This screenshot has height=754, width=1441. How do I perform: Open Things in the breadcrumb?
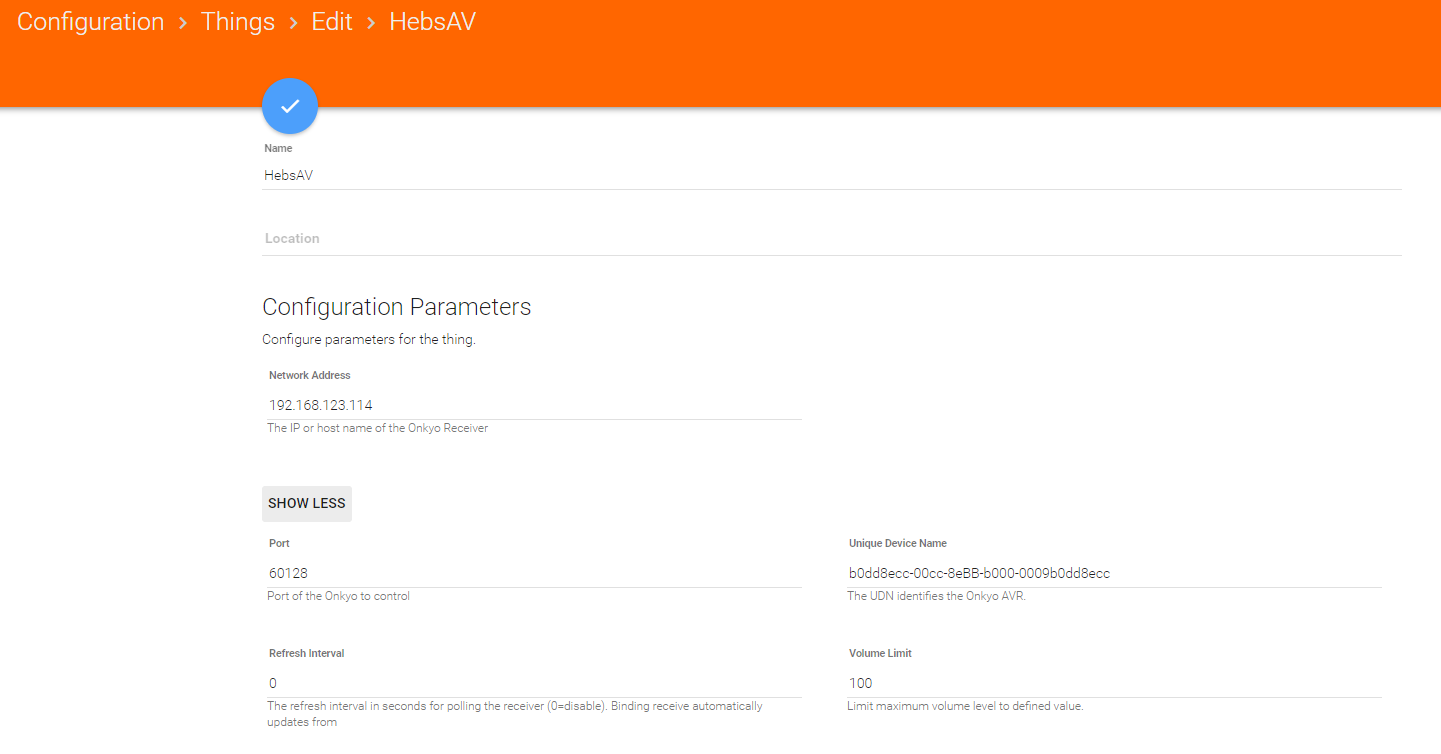[x=238, y=22]
